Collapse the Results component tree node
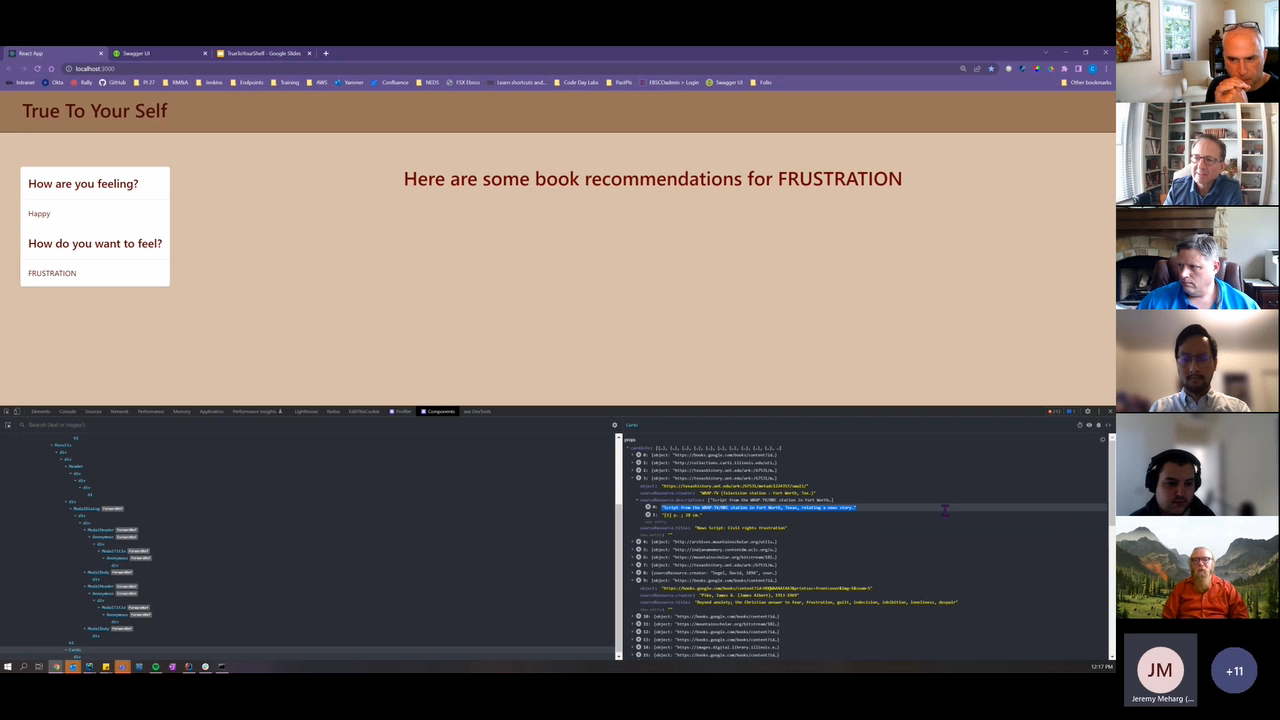1280x720 pixels. [x=51, y=445]
